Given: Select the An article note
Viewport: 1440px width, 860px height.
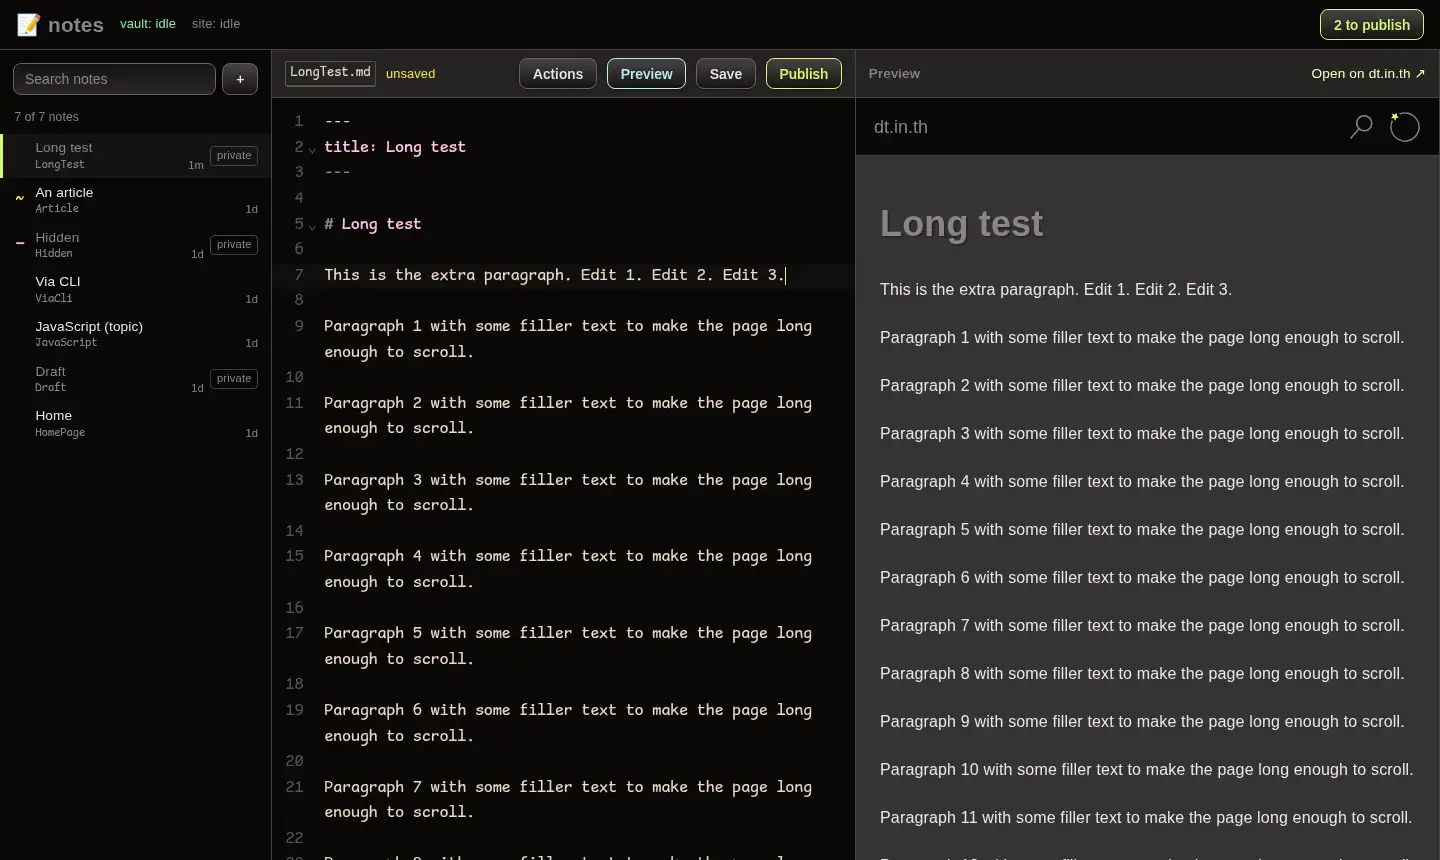Looking at the screenshot, I should [136, 200].
